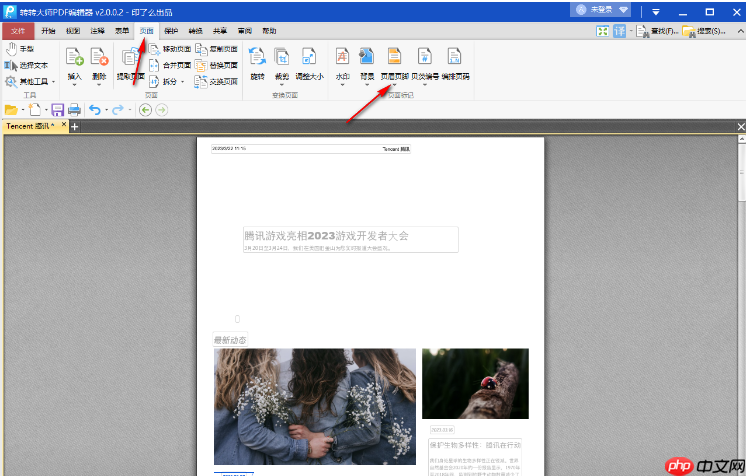Viewport: 746px width, 476px height.
Task: Switch to the Help (帮助) tab
Action: point(269,31)
